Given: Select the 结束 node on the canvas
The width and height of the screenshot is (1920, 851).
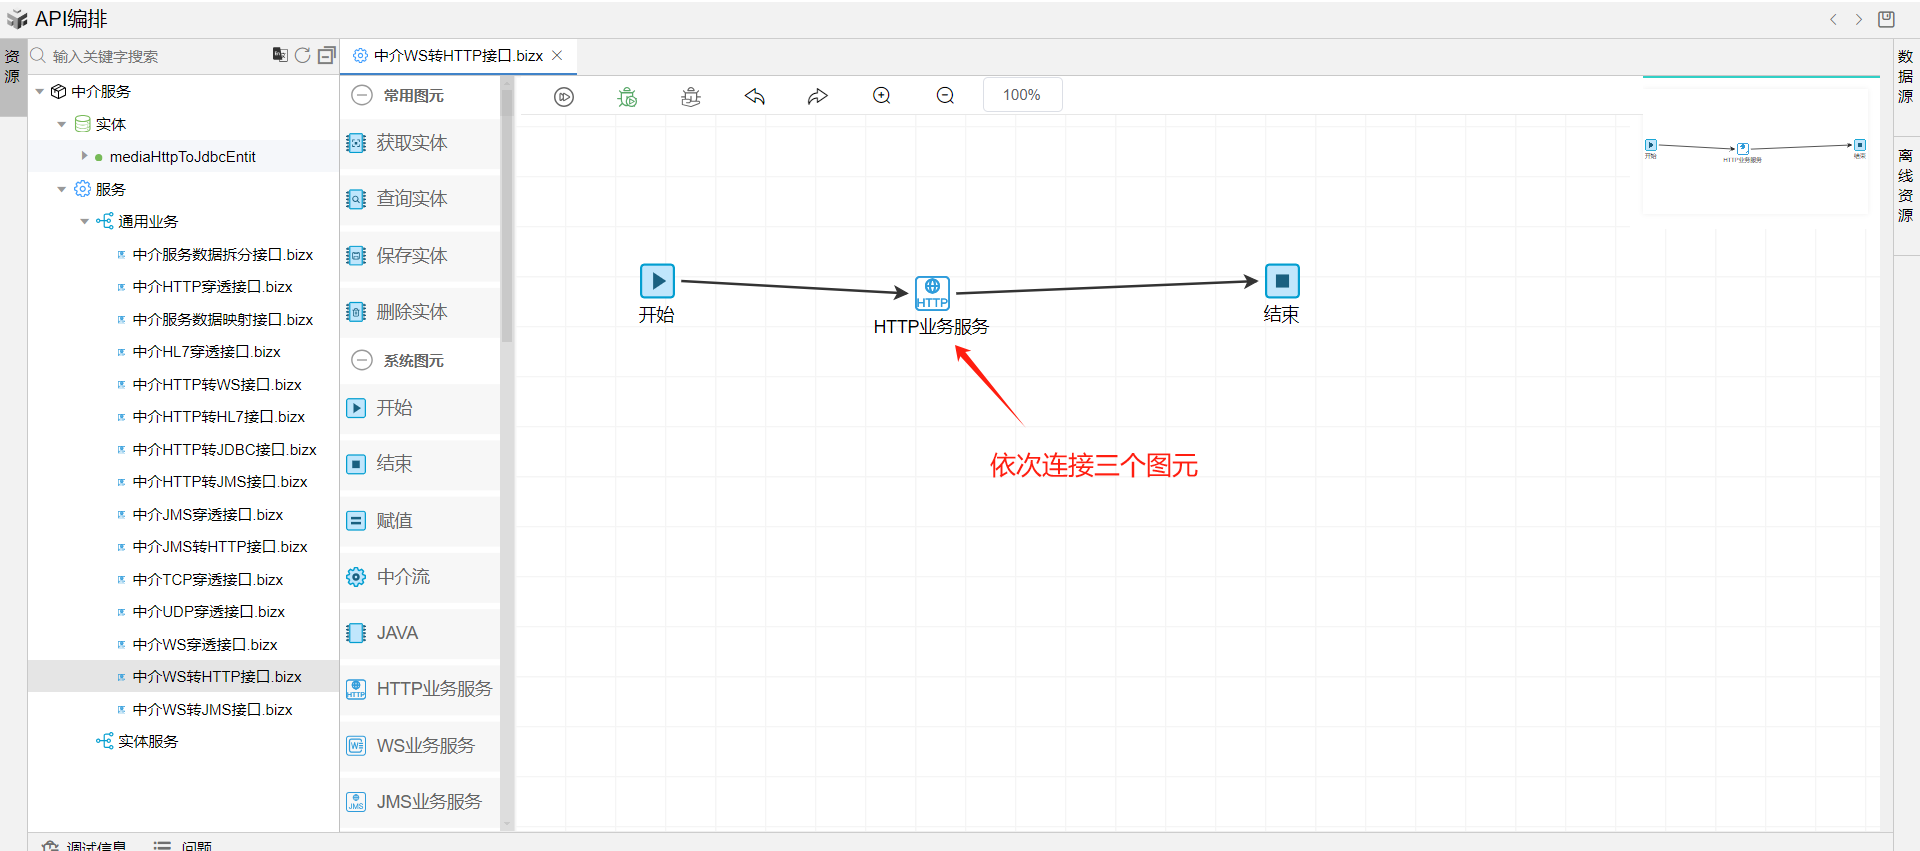Looking at the screenshot, I should [x=1282, y=281].
